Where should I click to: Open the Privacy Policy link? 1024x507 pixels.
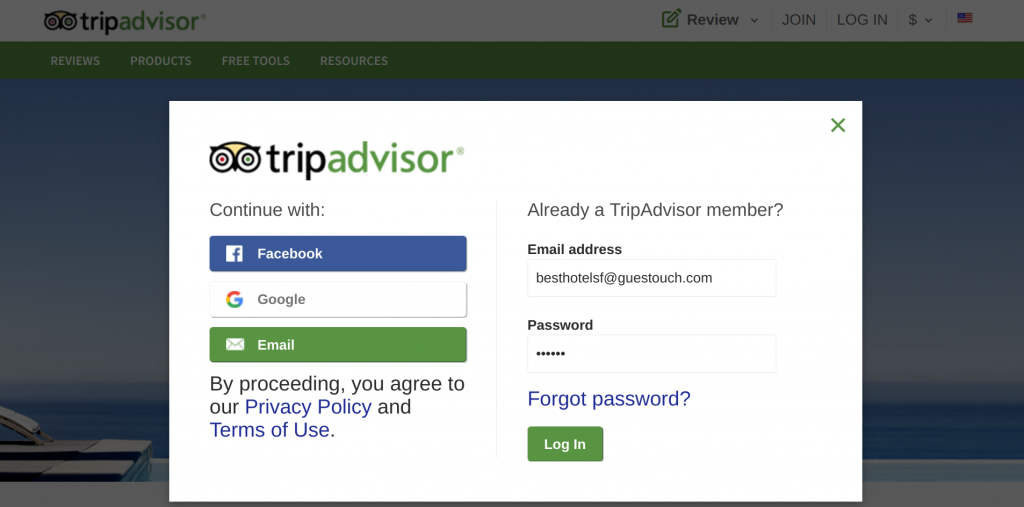[308, 406]
